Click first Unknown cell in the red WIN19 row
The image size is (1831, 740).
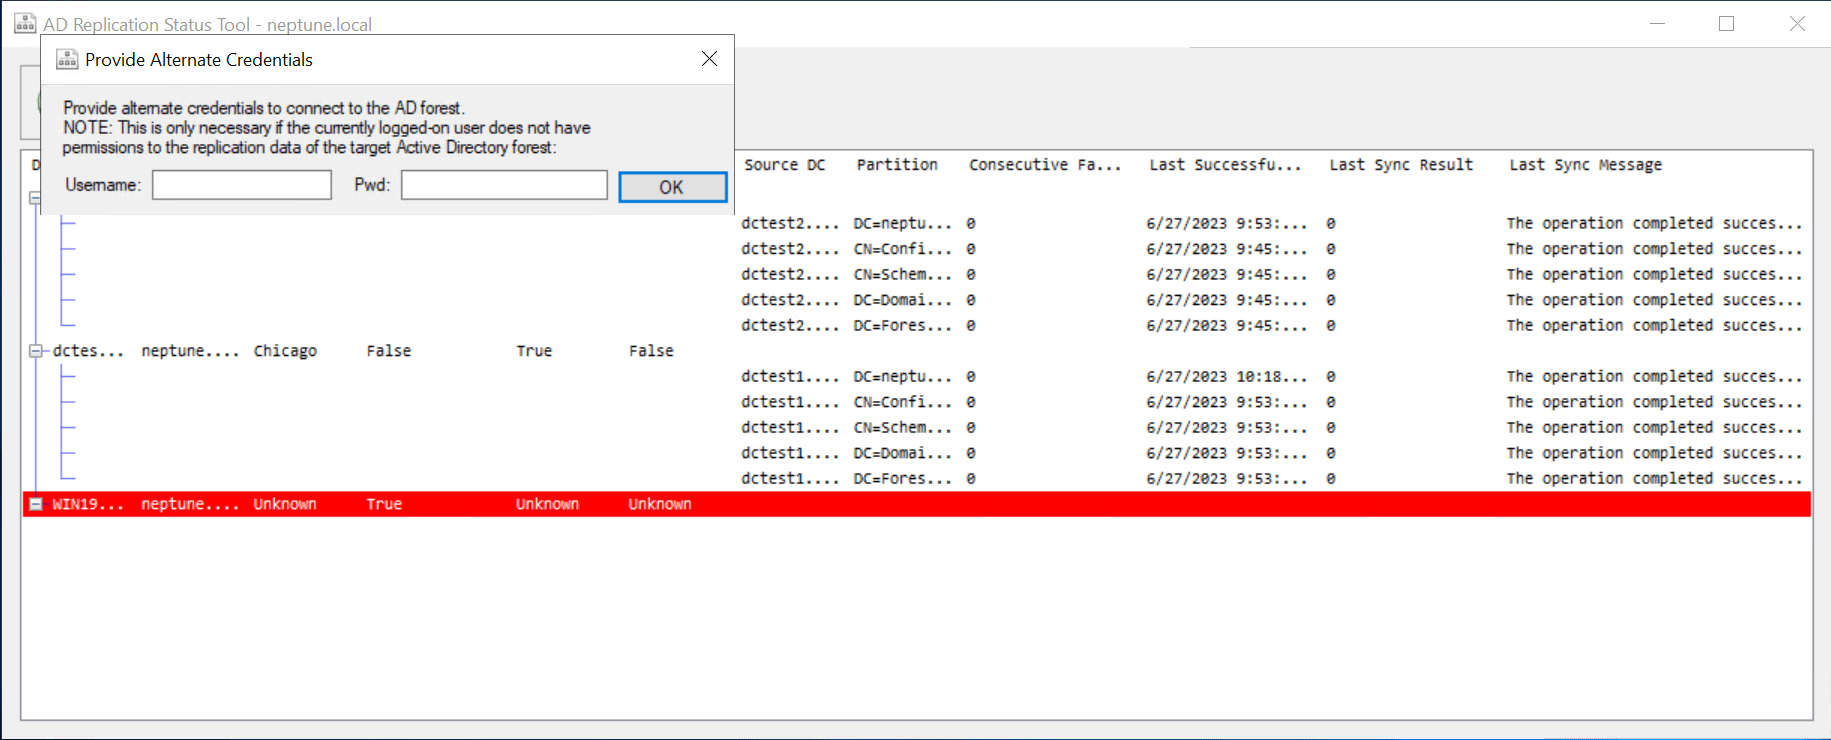285,504
